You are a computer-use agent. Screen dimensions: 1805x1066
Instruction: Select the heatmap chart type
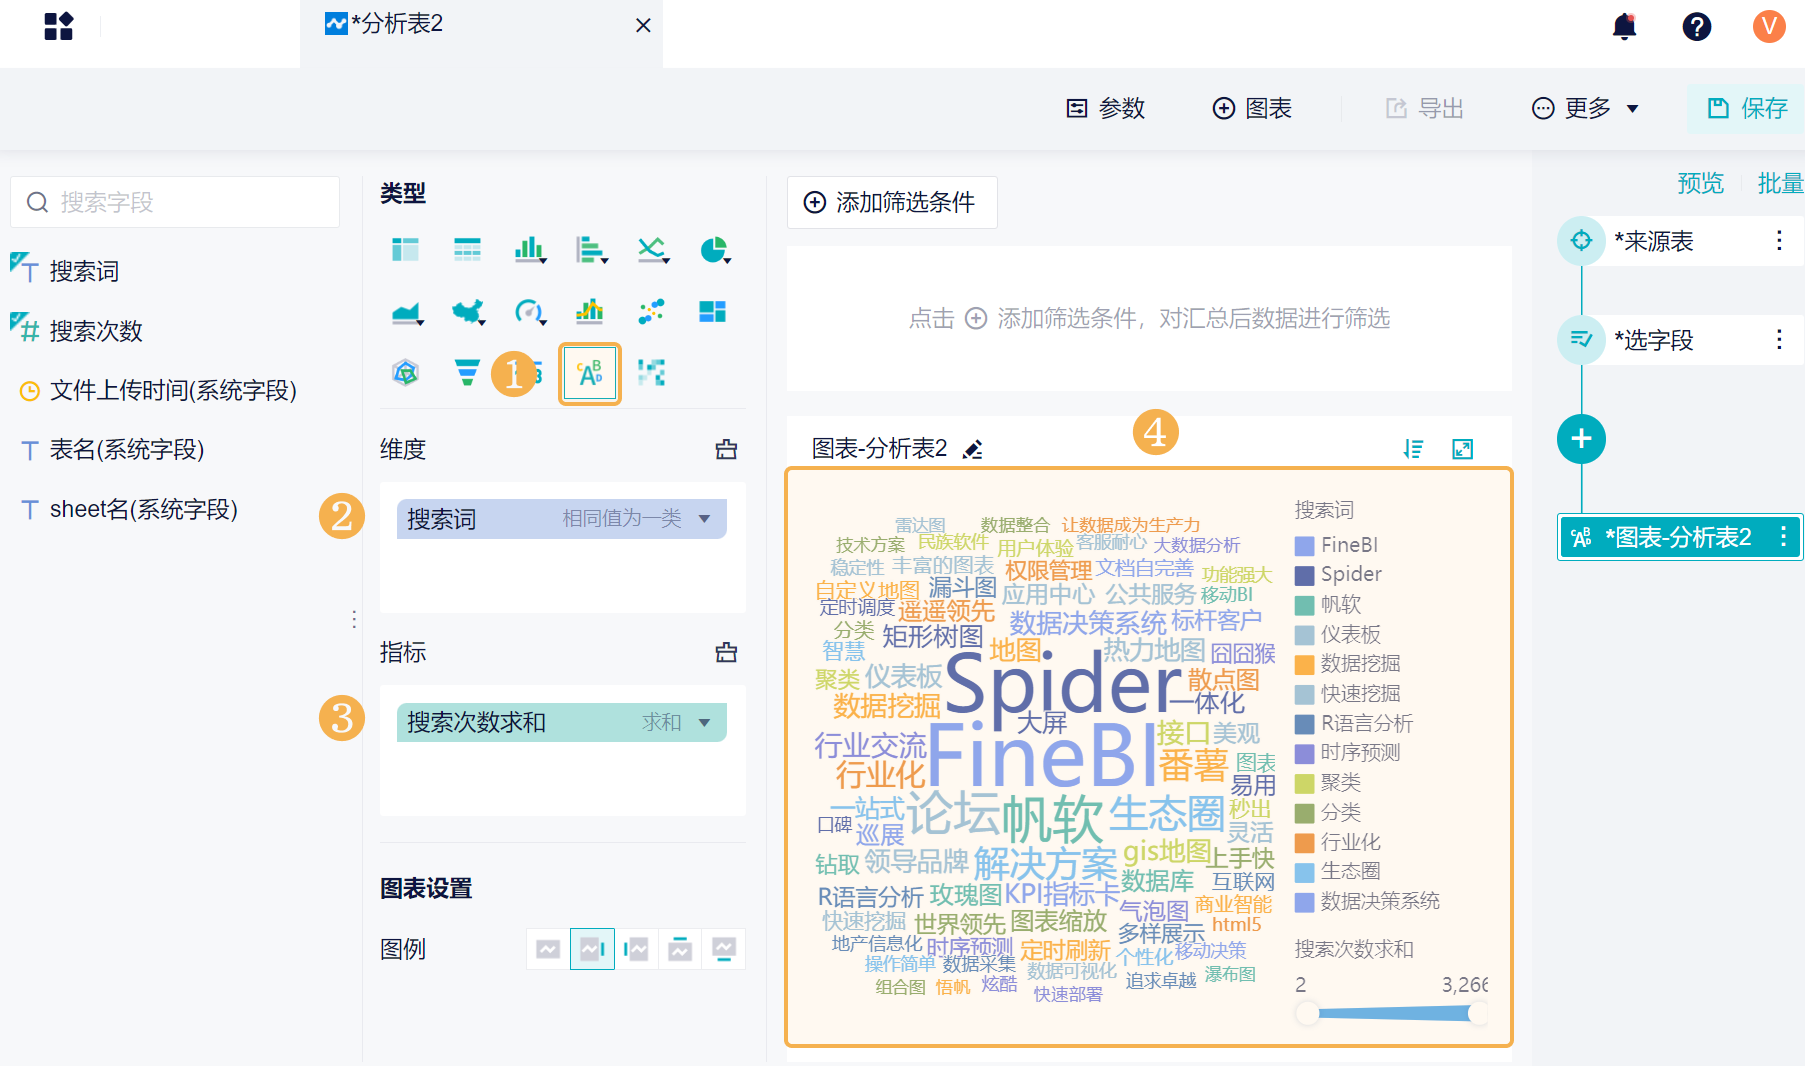[651, 373]
